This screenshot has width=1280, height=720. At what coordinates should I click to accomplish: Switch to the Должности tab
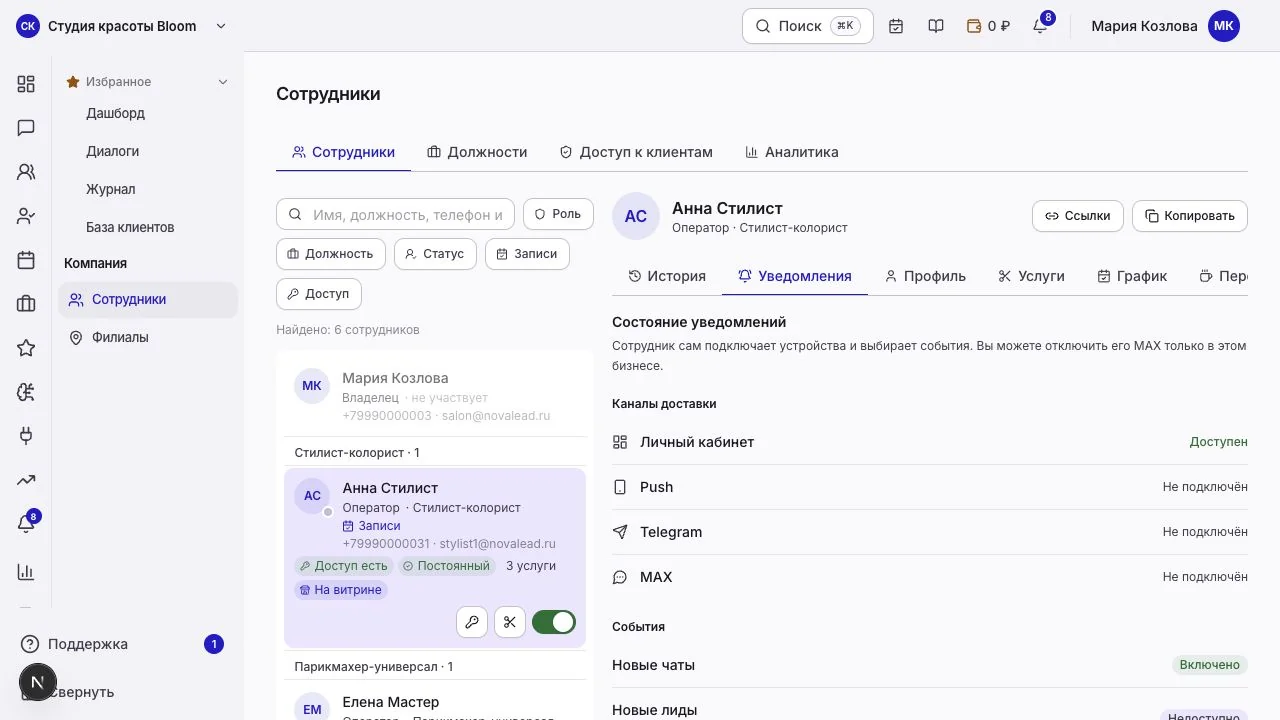[477, 152]
